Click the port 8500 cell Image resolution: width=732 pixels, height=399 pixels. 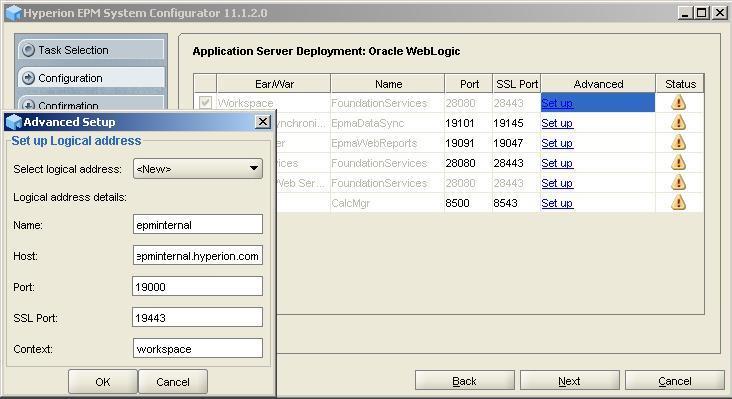coord(469,203)
